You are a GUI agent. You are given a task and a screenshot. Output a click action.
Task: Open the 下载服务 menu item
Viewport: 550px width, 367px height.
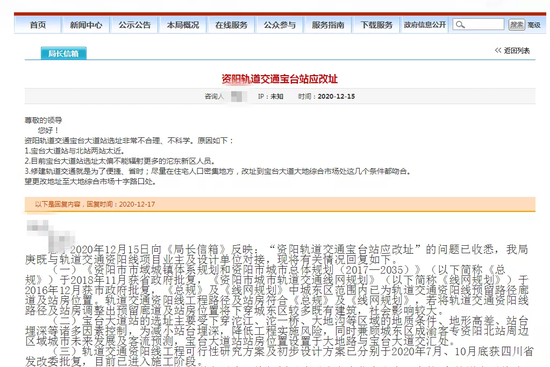(376, 25)
